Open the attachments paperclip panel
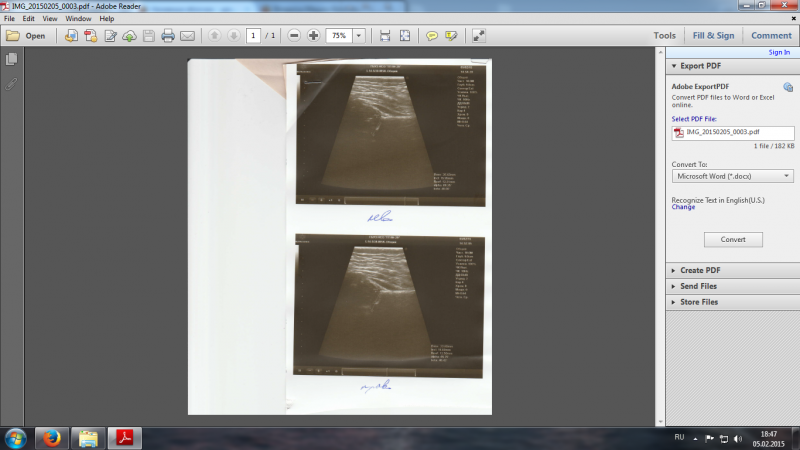The width and height of the screenshot is (800, 450). pyautogui.click(x=12, y=83)
